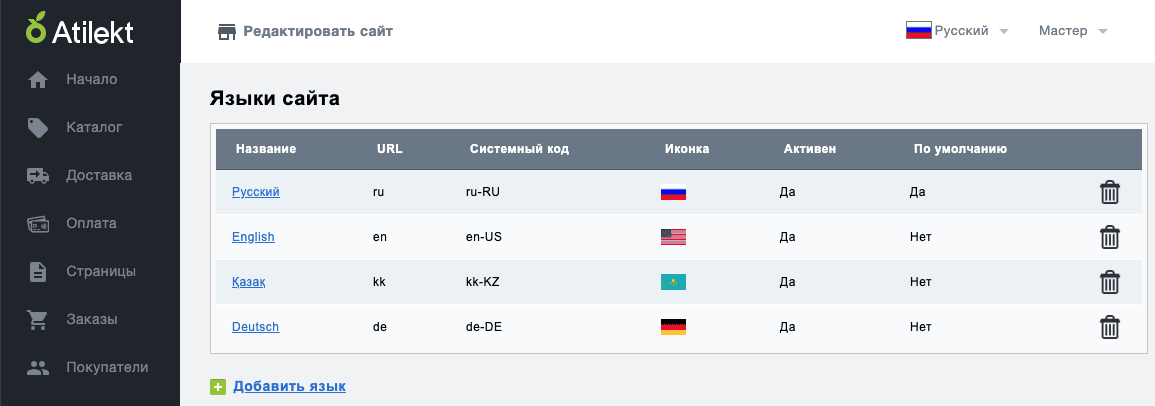Expand the Мастер dropdown menu

tap(1072, 31)
